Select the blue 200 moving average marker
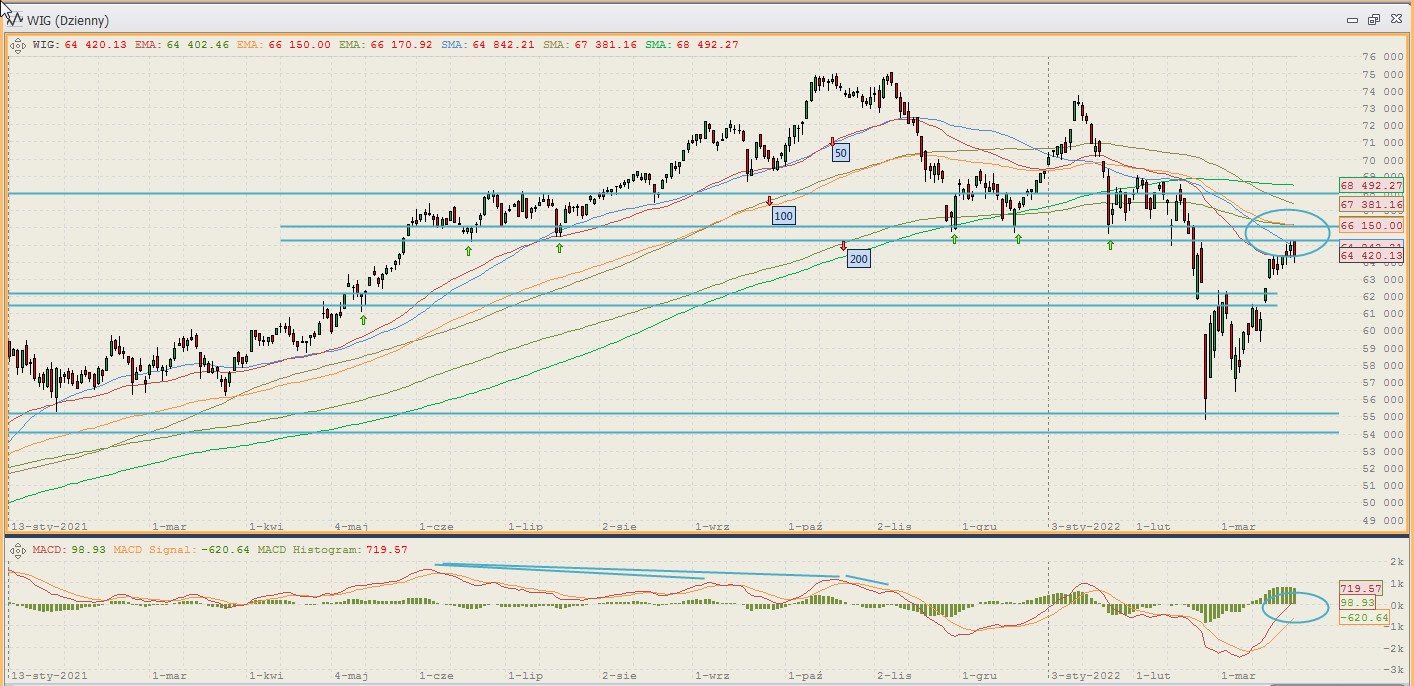The width and height of the screenshot is (1414, 686). click(x=858, y=259)
